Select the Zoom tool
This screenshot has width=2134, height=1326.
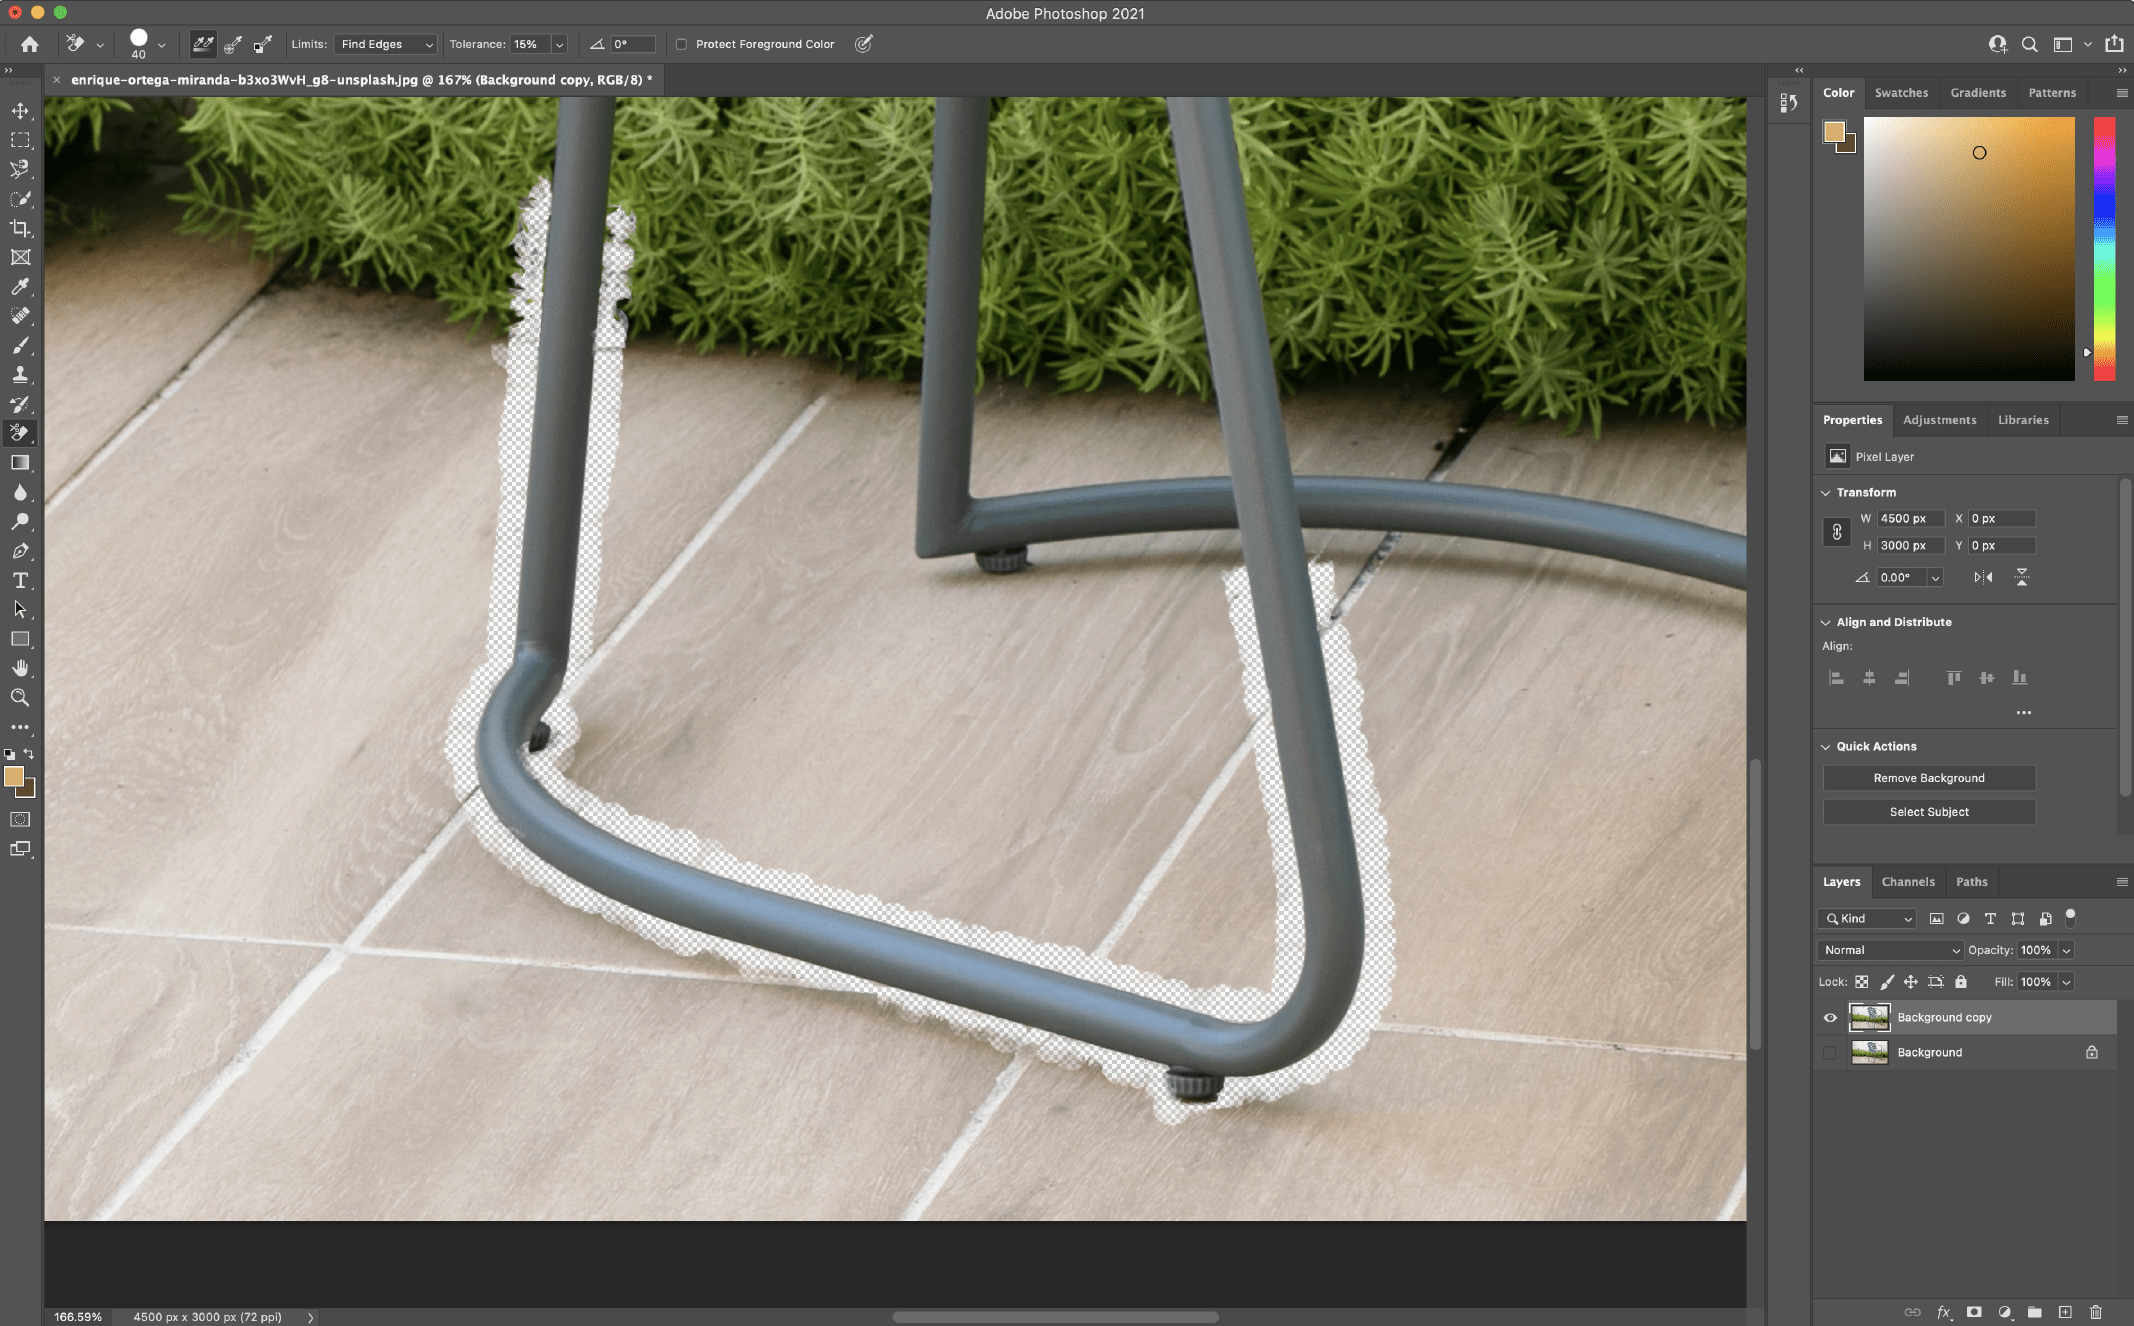click(20, 697)
